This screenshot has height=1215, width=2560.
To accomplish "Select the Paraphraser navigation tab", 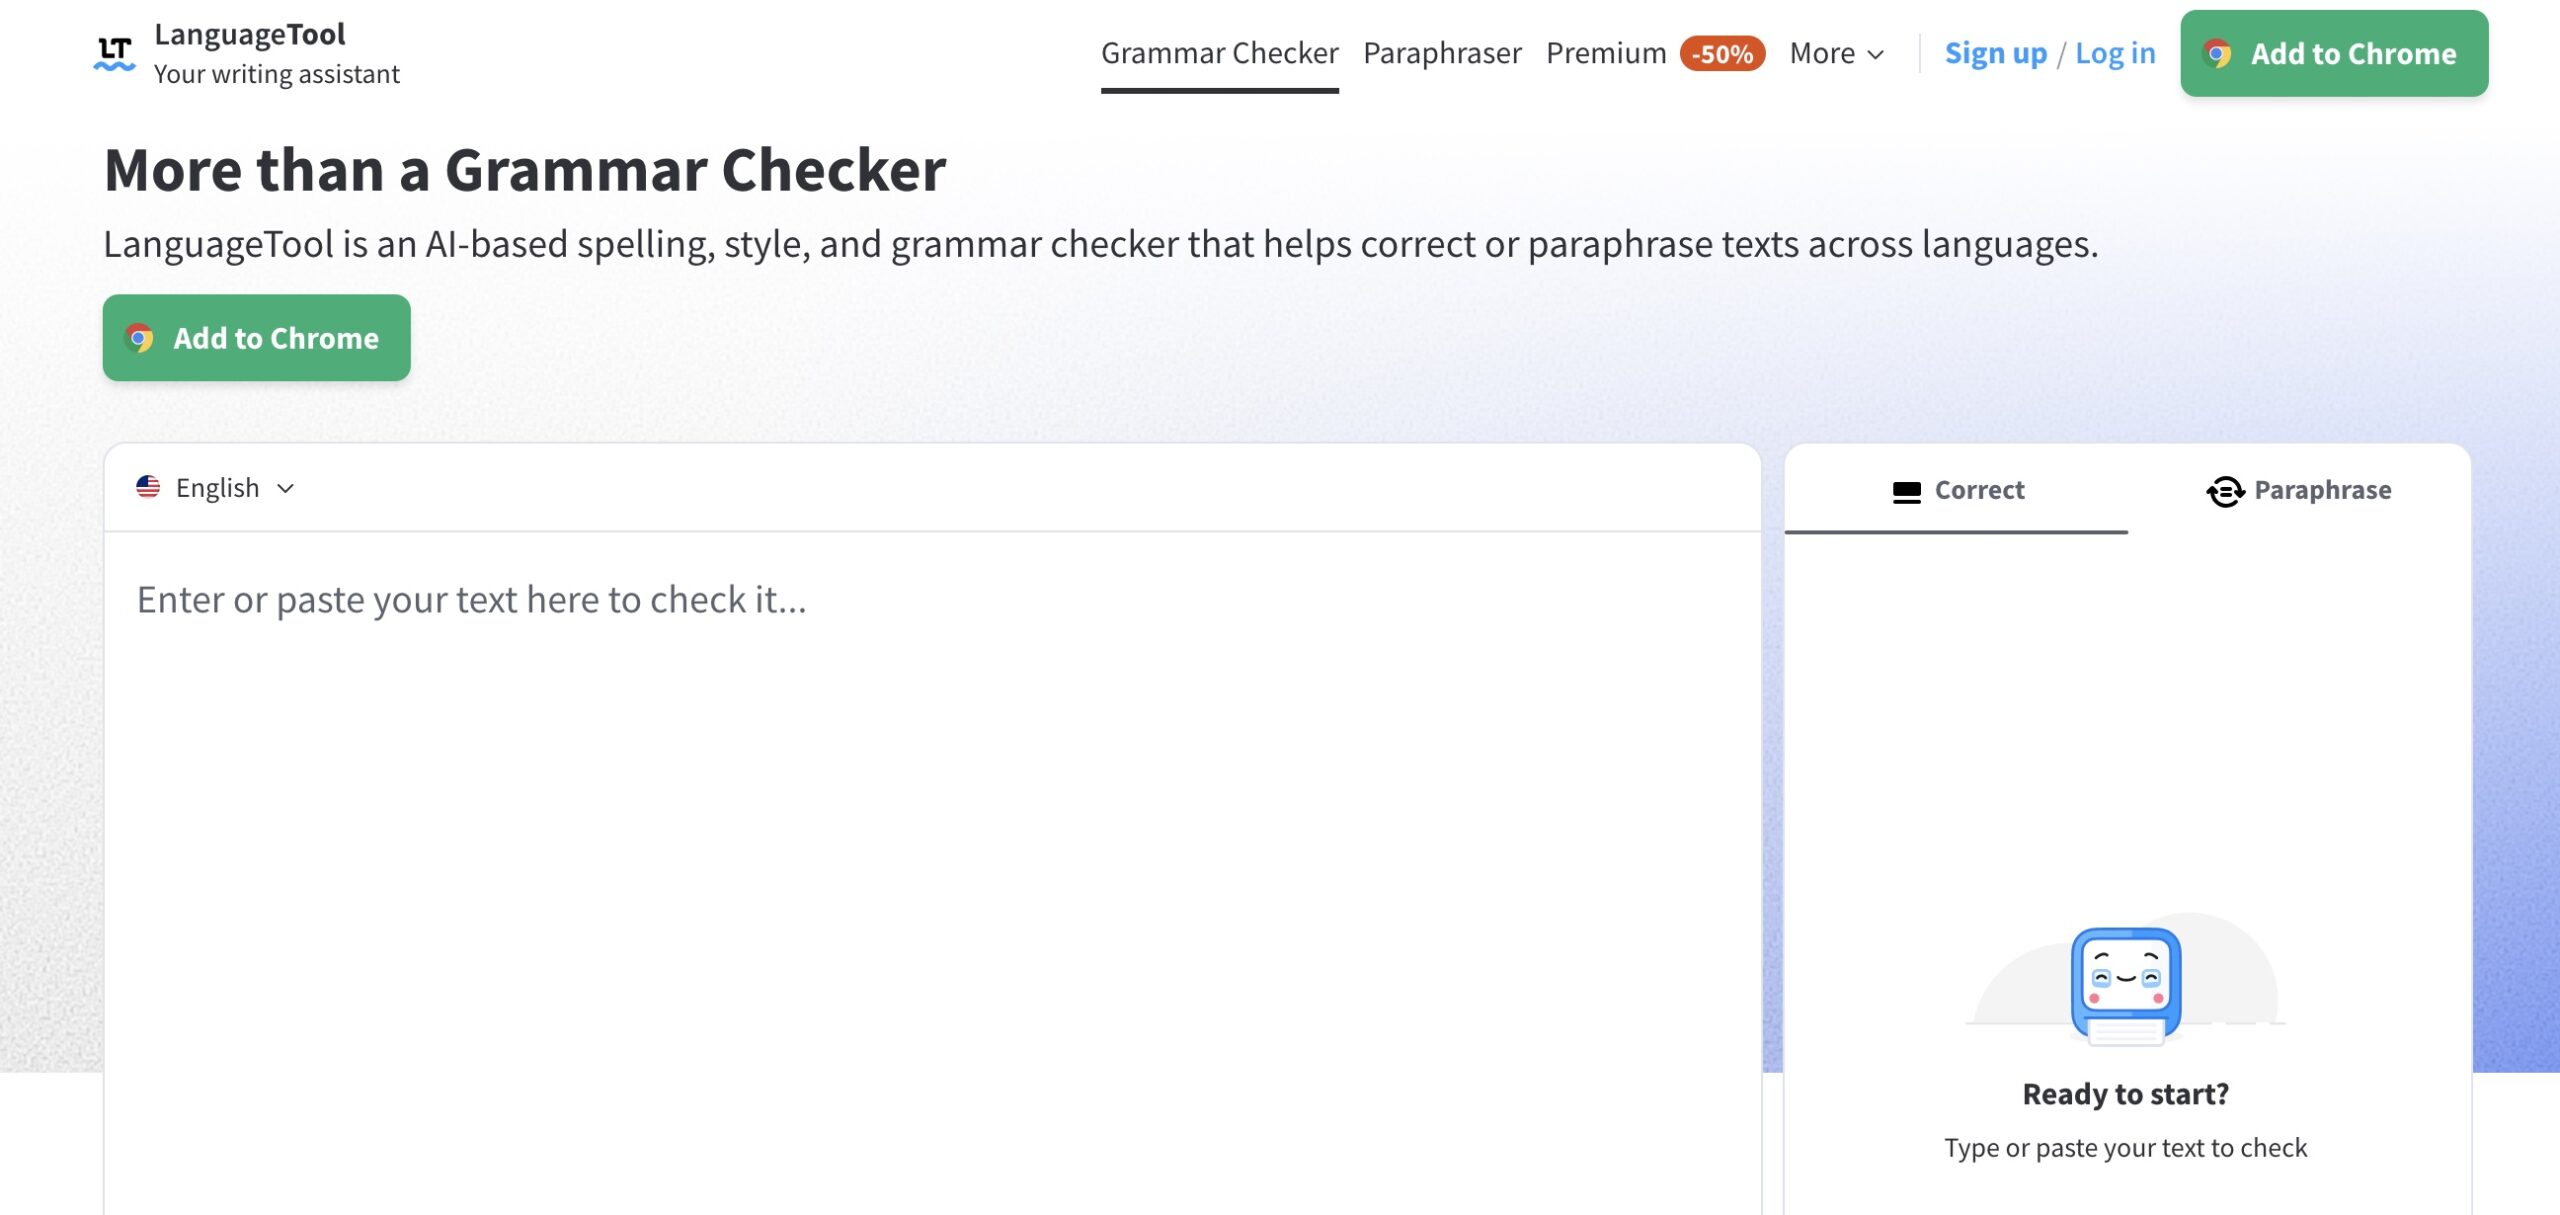I will [x=1442, y=52].
